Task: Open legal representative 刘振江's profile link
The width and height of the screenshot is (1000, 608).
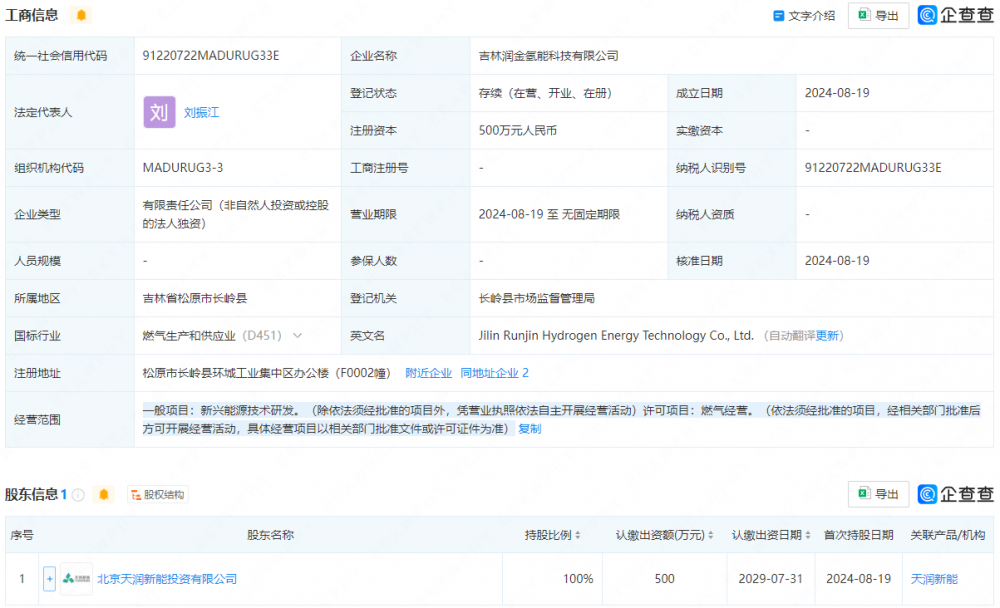Action: click(202, 112)
